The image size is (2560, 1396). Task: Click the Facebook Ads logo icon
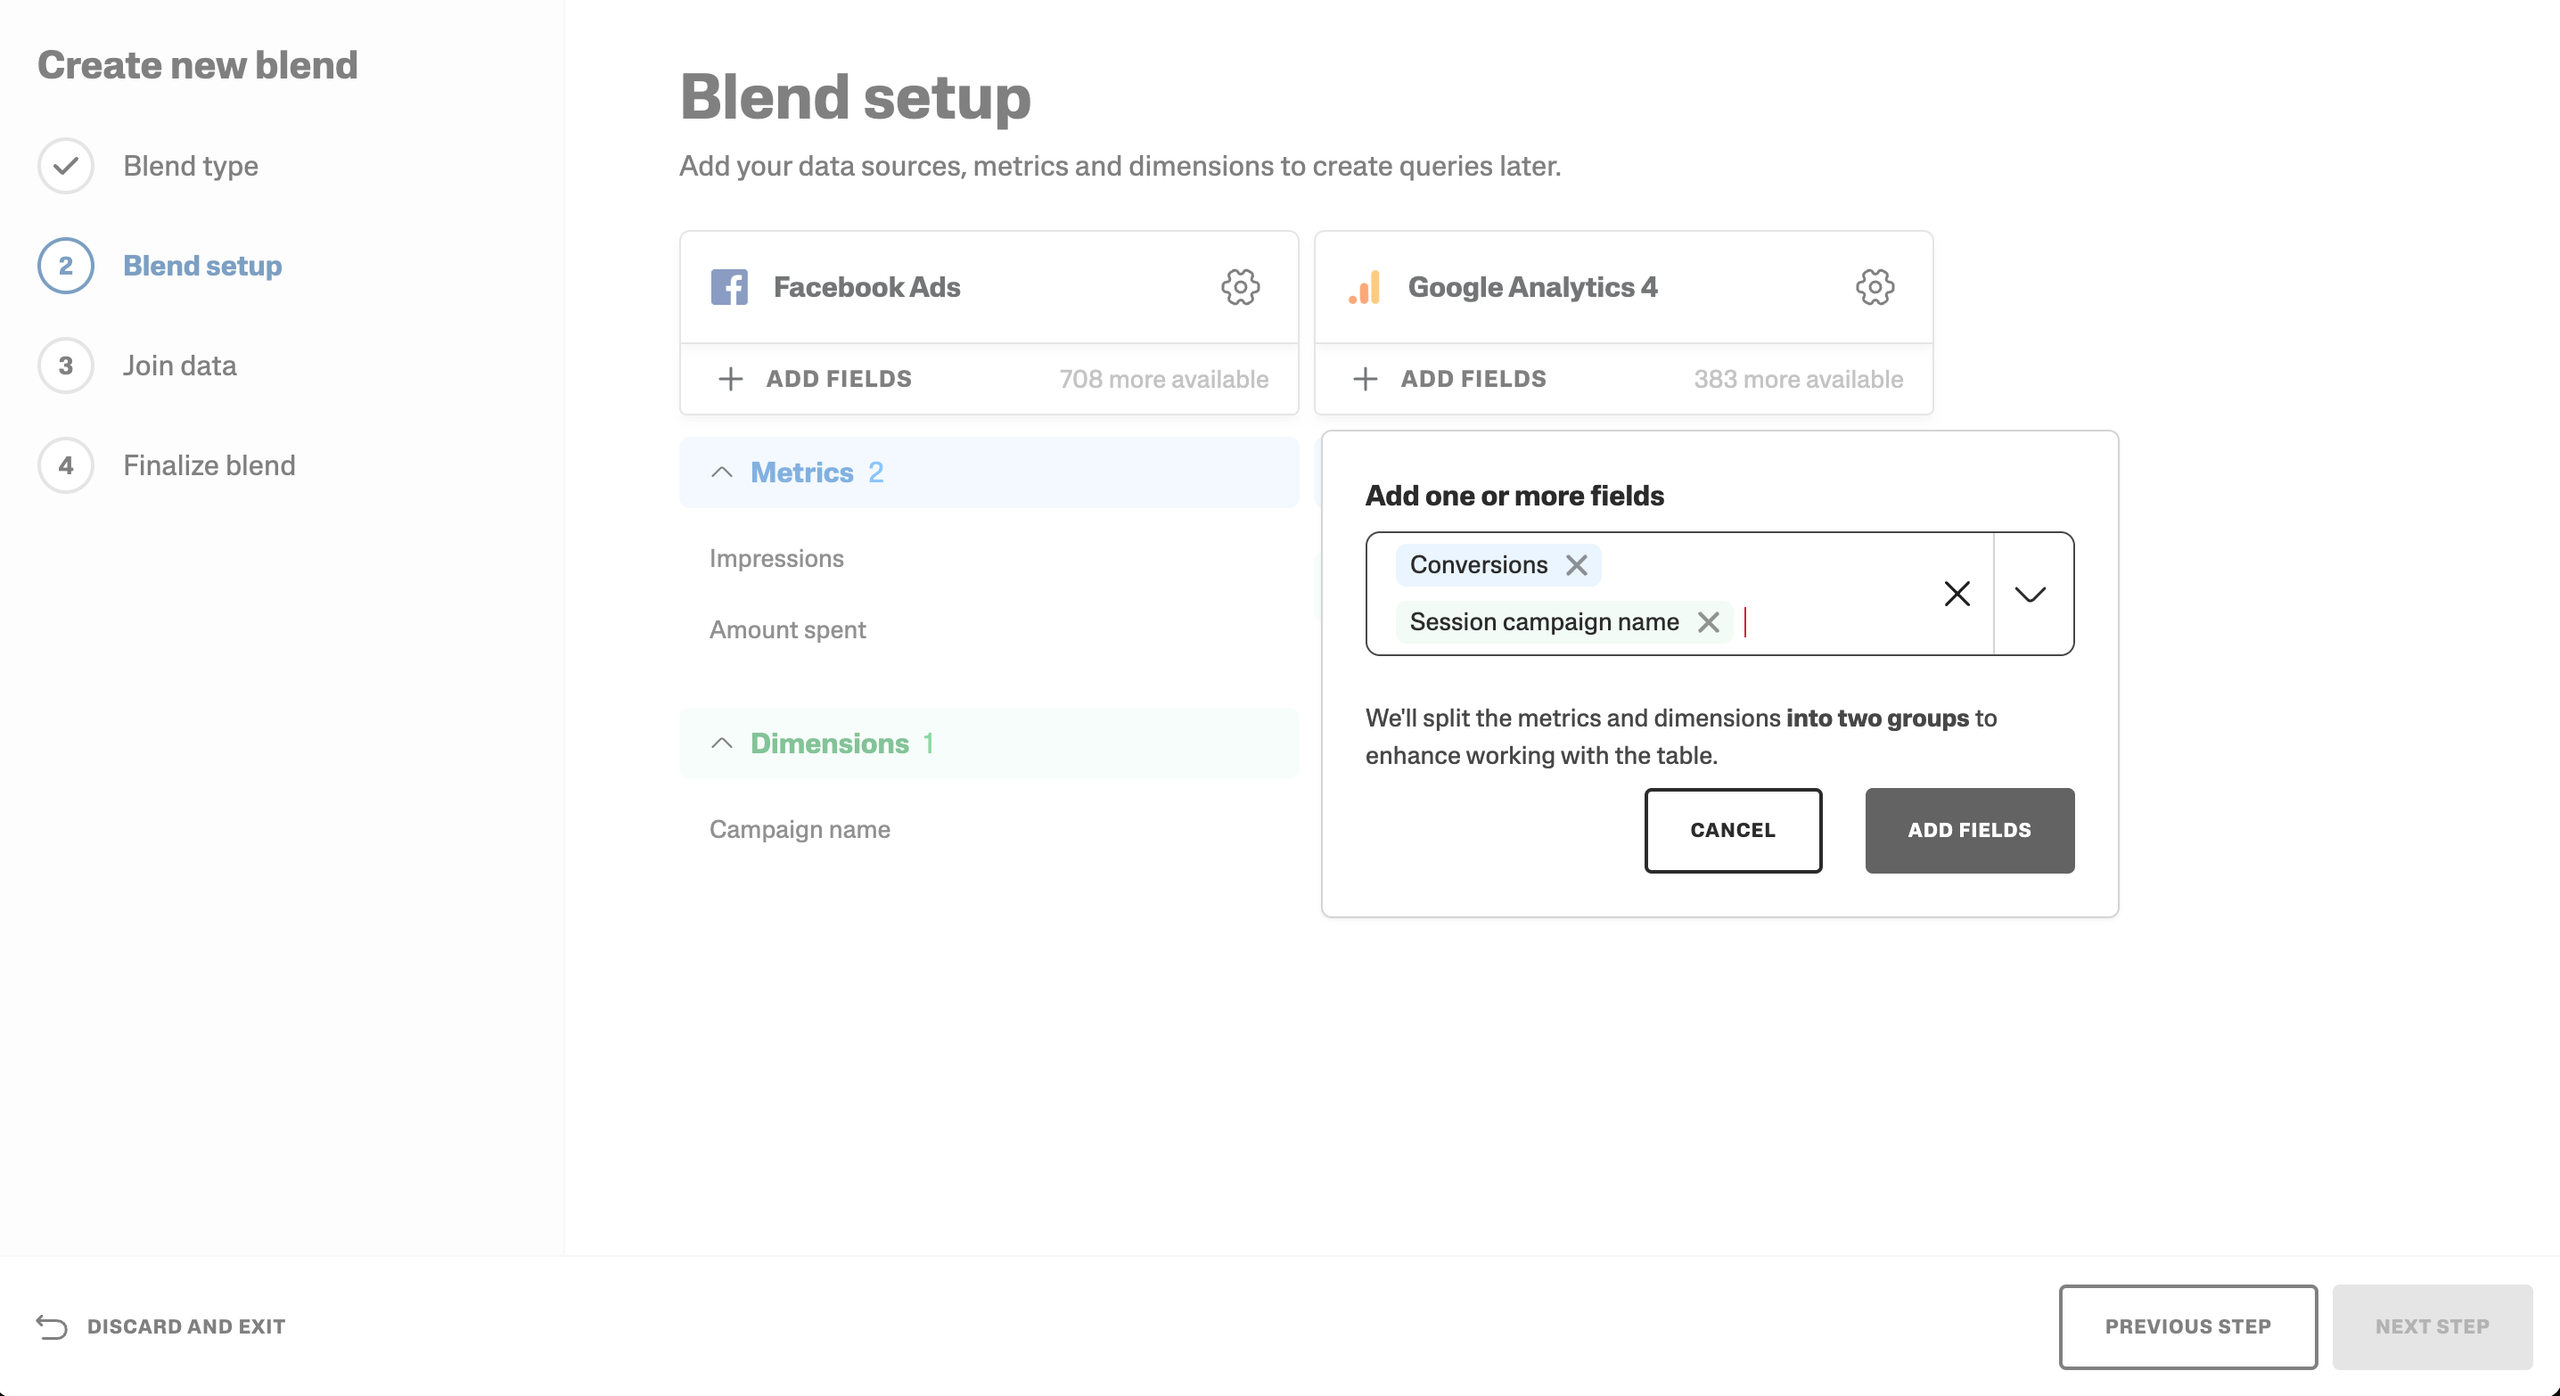click(x=729, y=287)
